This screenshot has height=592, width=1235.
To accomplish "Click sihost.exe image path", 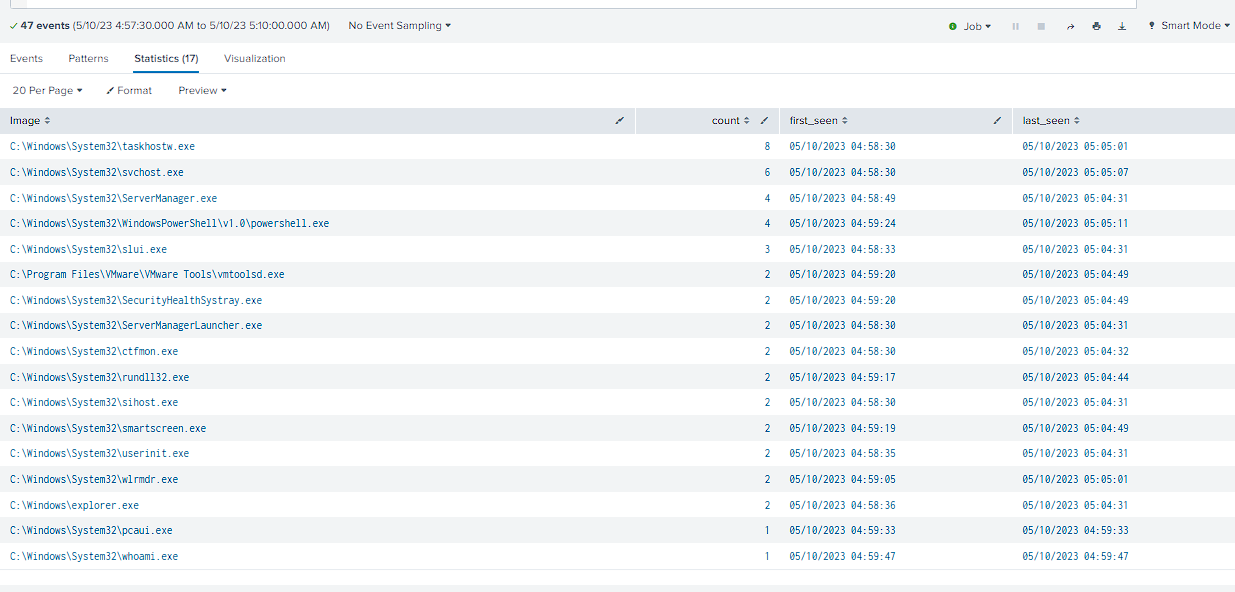I will 94,403.
